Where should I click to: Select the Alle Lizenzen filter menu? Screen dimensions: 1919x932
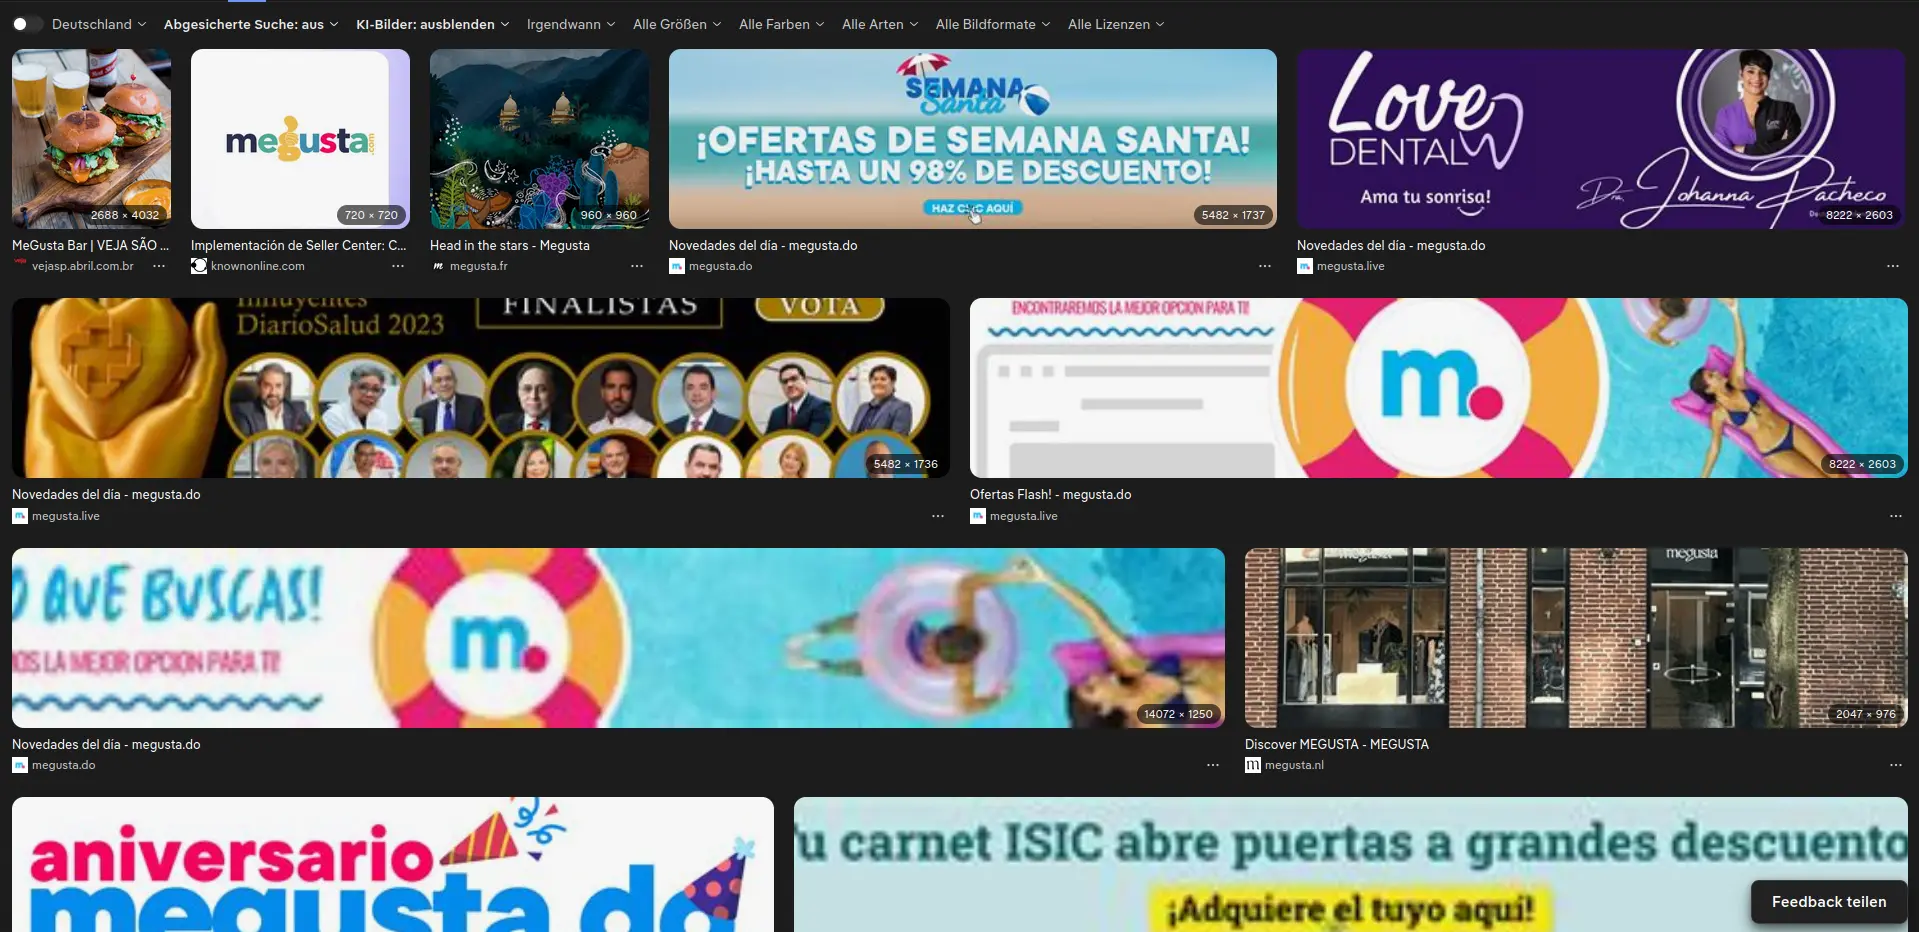[x=1115, y=24]
